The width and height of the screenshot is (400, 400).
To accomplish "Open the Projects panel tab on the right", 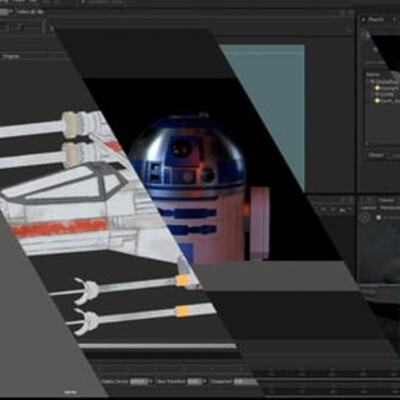I will [x=376, y=19].
